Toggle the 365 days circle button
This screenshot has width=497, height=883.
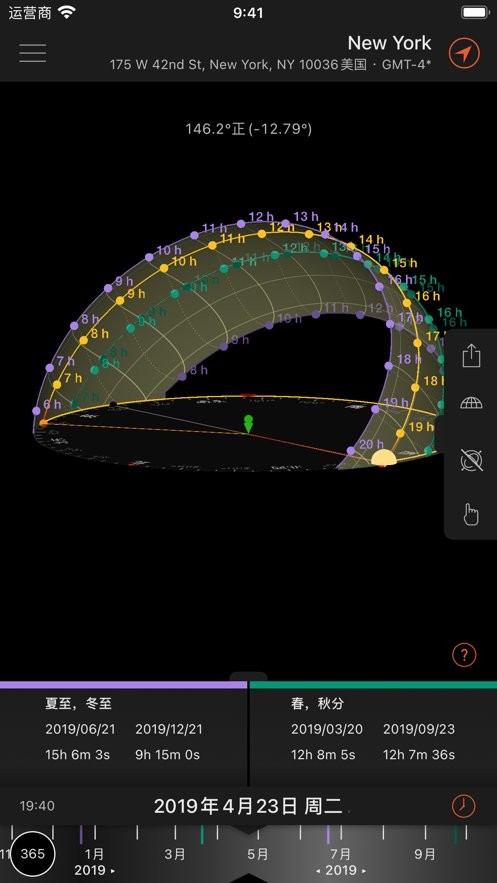click(x=33, y=854)
